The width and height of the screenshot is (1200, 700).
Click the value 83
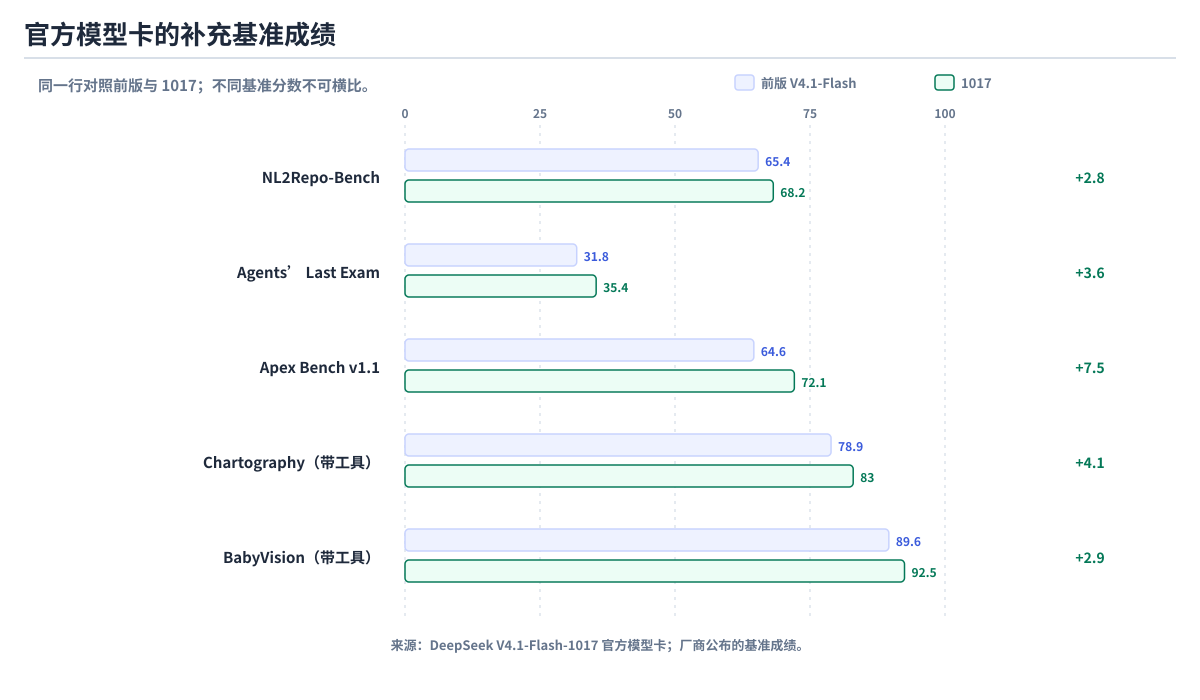[867, 478]
